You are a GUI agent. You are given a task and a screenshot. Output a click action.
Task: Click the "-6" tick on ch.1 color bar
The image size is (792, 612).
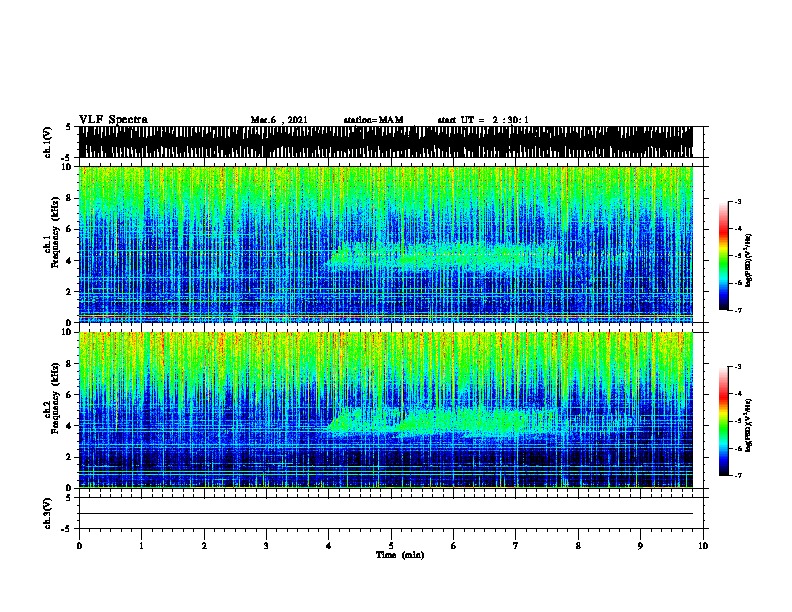coord(737,283)
